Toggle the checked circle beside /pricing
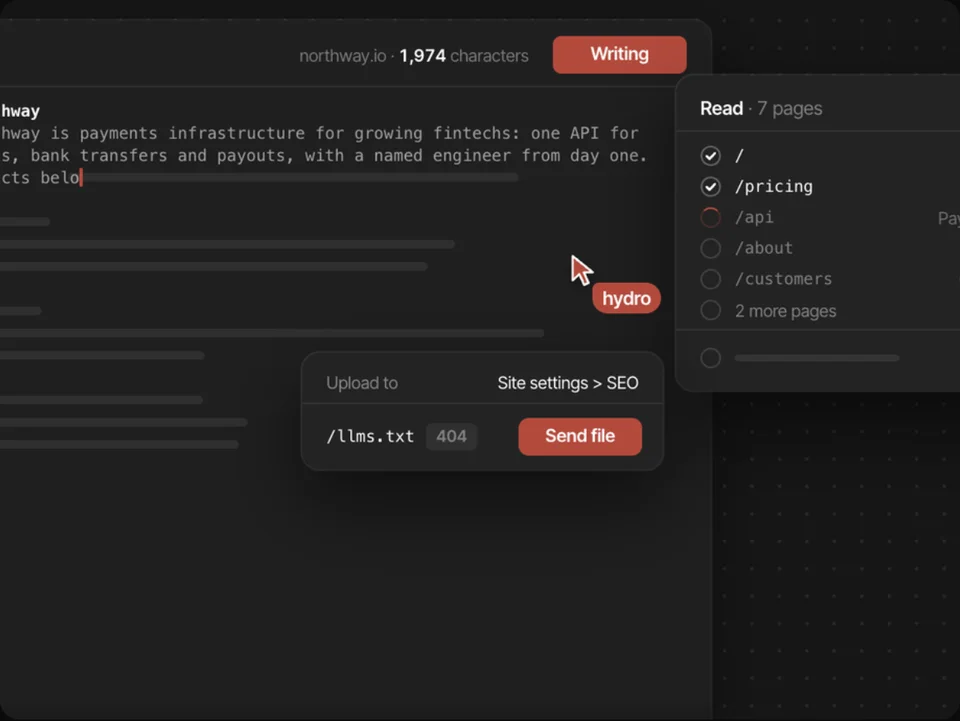Screen dimensions: 960x721 pyautogui.click(x=710, y=187)
